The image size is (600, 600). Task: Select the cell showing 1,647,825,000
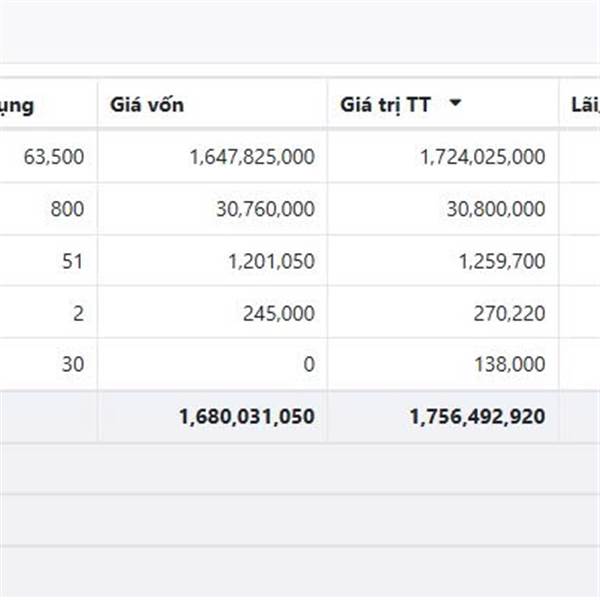point(212,157)
